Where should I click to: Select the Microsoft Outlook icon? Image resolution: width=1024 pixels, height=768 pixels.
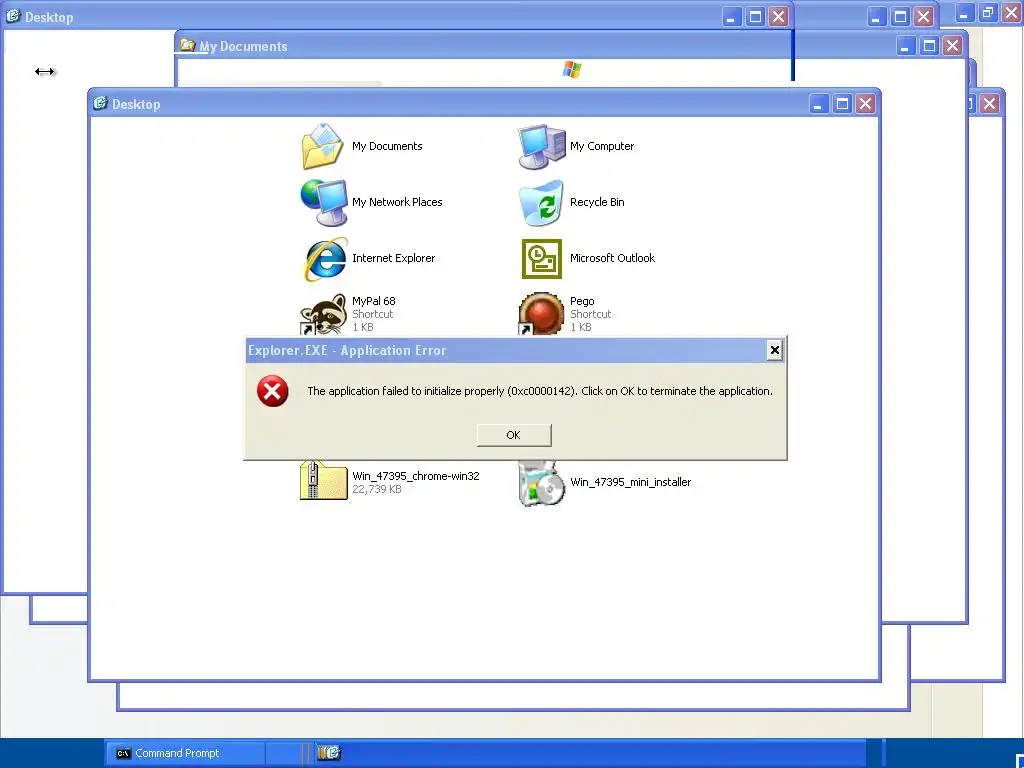[x=541, y=259]
